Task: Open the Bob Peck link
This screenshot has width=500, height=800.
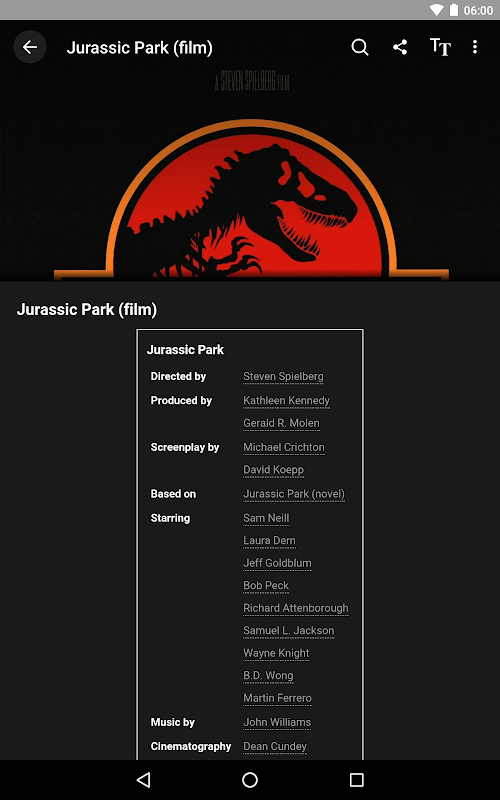Action: [x=266, y=586]
